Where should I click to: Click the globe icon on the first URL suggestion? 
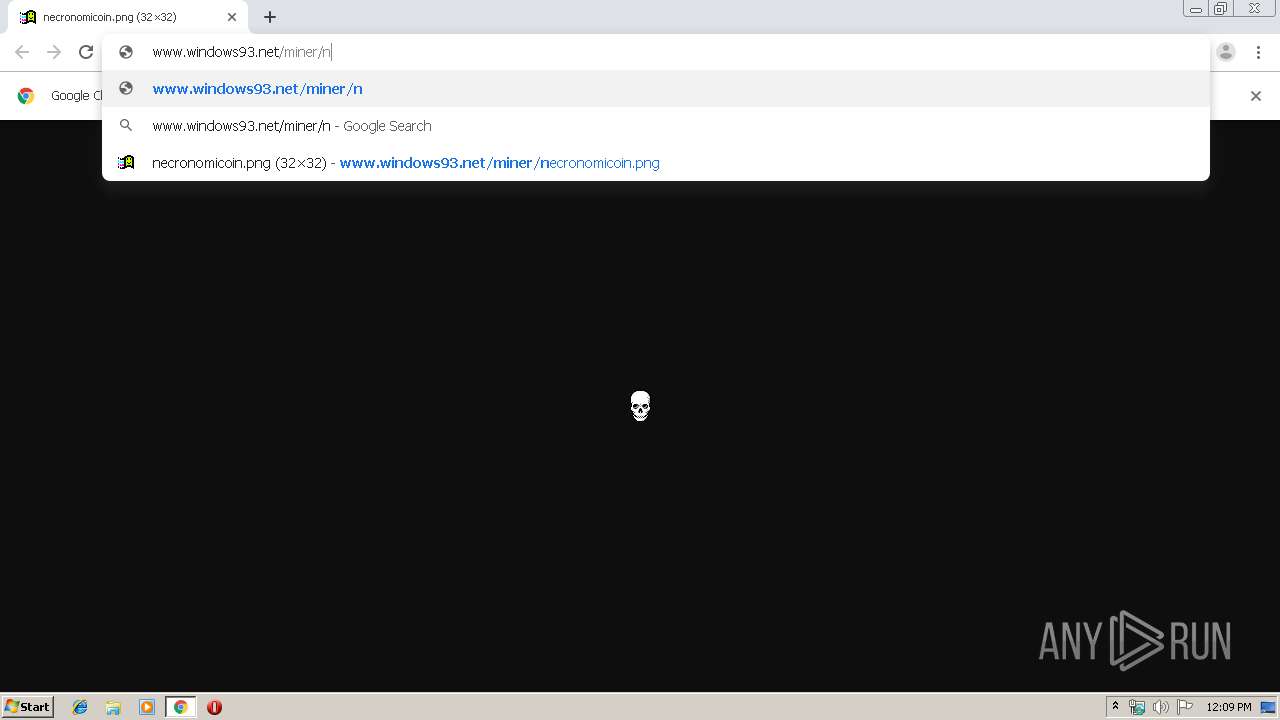click(126, 89)
